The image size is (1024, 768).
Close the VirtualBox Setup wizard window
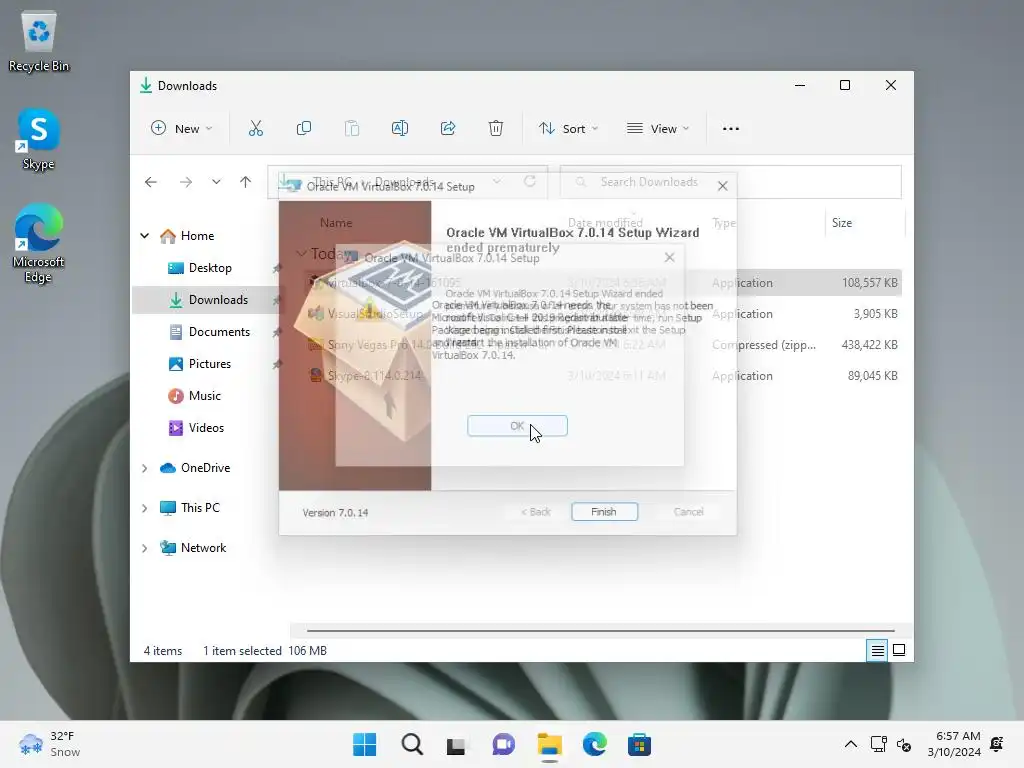tap(722, 186)
